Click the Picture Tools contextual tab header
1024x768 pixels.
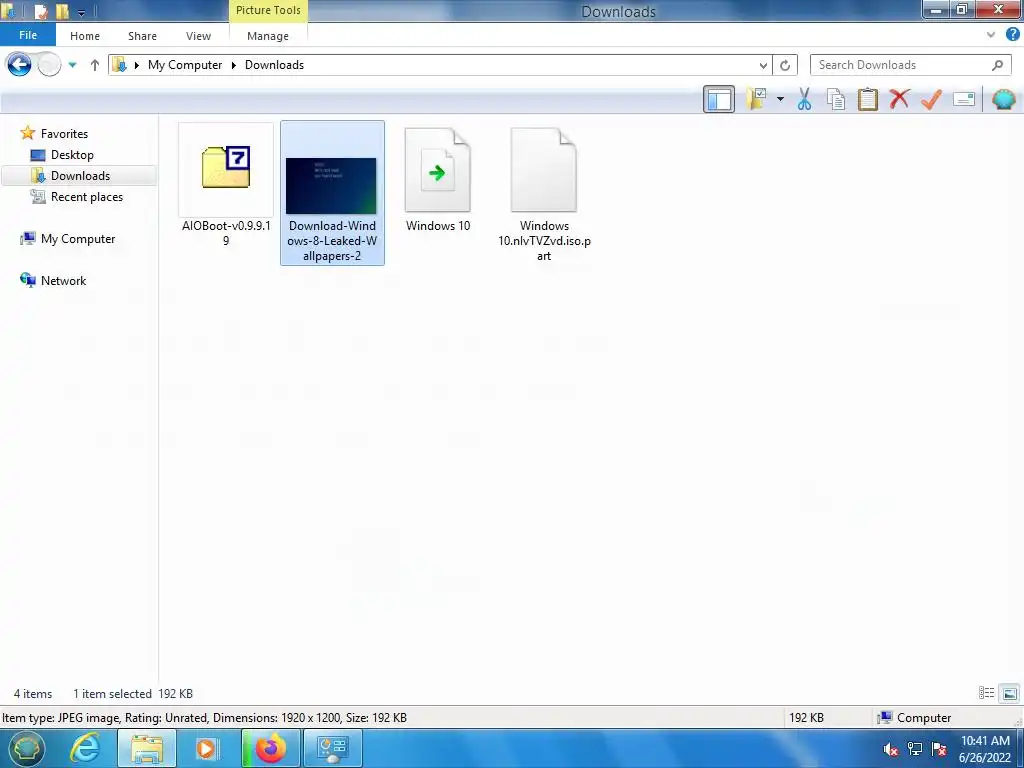268,10
